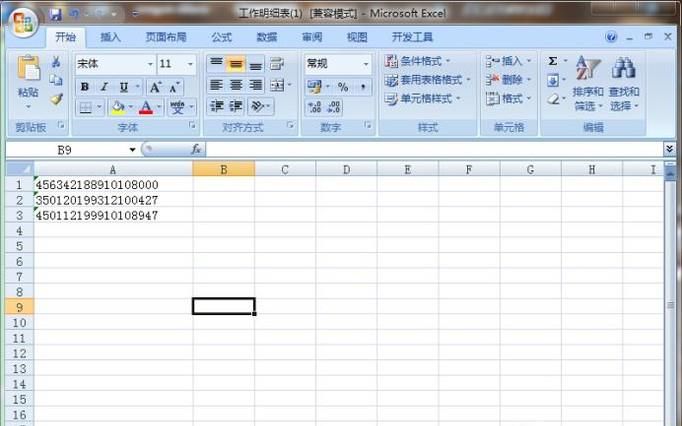Click the wrap text icon
Image resolution: width=682 pixels, height=426 pixels.
pyautogui.click(x=277, y=64)
